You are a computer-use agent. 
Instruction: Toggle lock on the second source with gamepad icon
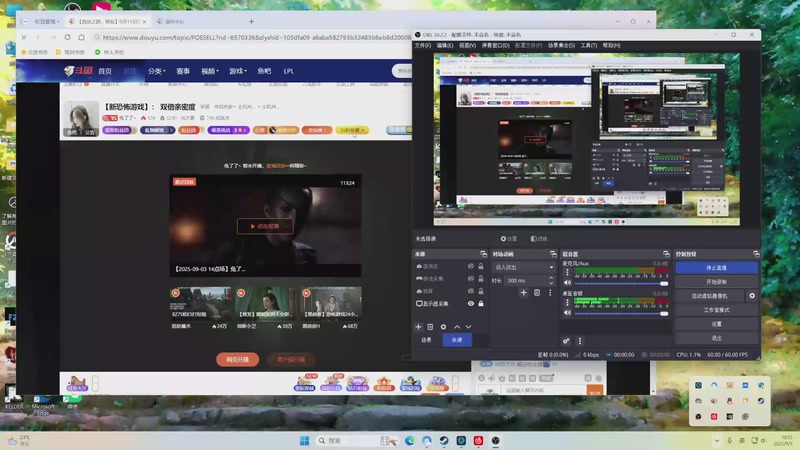pos(481,279)
